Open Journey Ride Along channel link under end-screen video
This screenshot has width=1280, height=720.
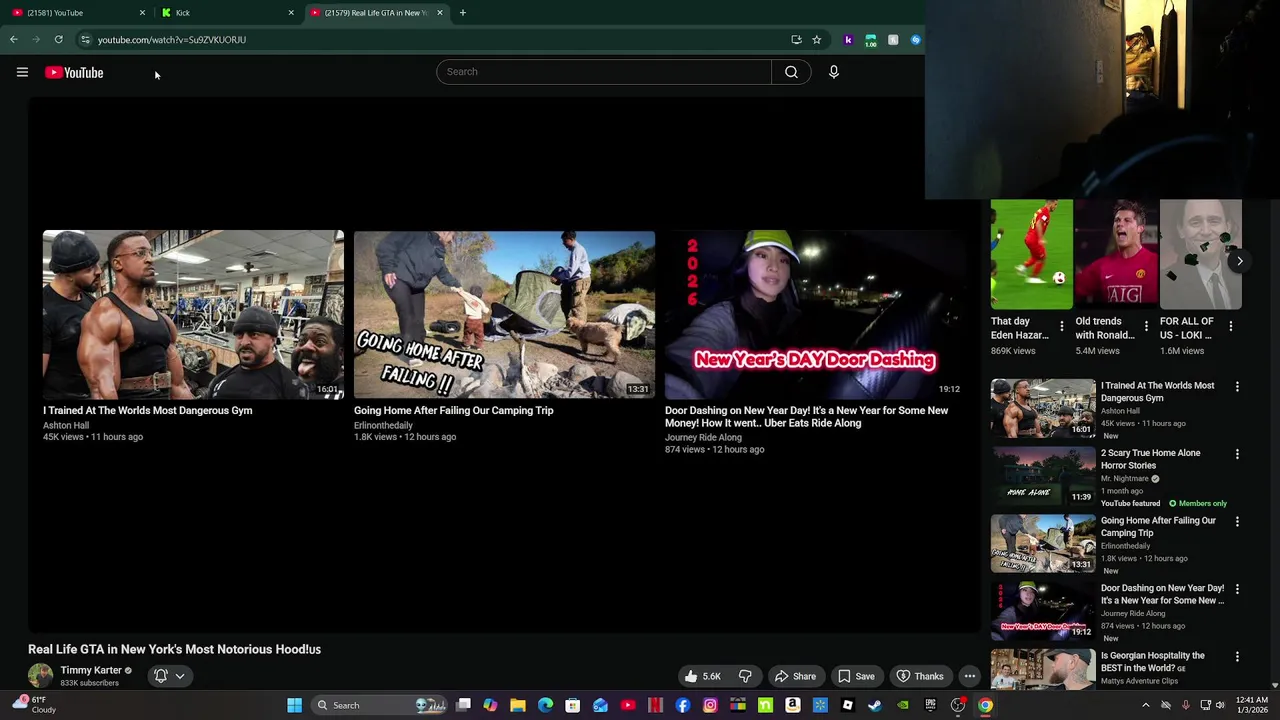[x=703, y=437]
